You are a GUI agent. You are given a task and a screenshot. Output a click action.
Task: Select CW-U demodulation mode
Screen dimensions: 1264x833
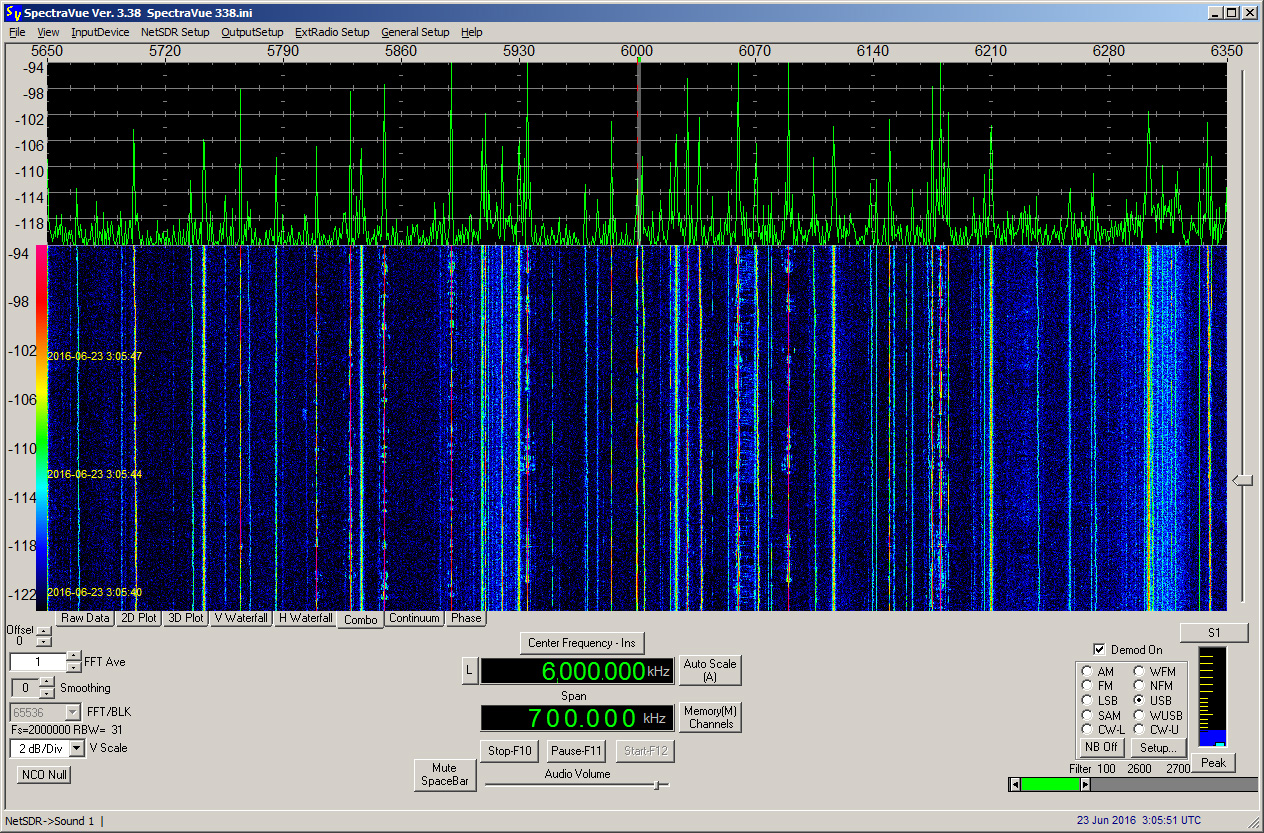click(x=1139, y=729)
